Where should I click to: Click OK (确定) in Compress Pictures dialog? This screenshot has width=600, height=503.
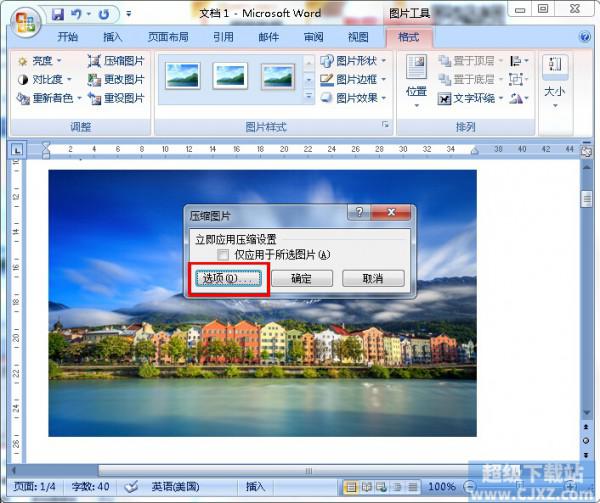coord(302,278)
